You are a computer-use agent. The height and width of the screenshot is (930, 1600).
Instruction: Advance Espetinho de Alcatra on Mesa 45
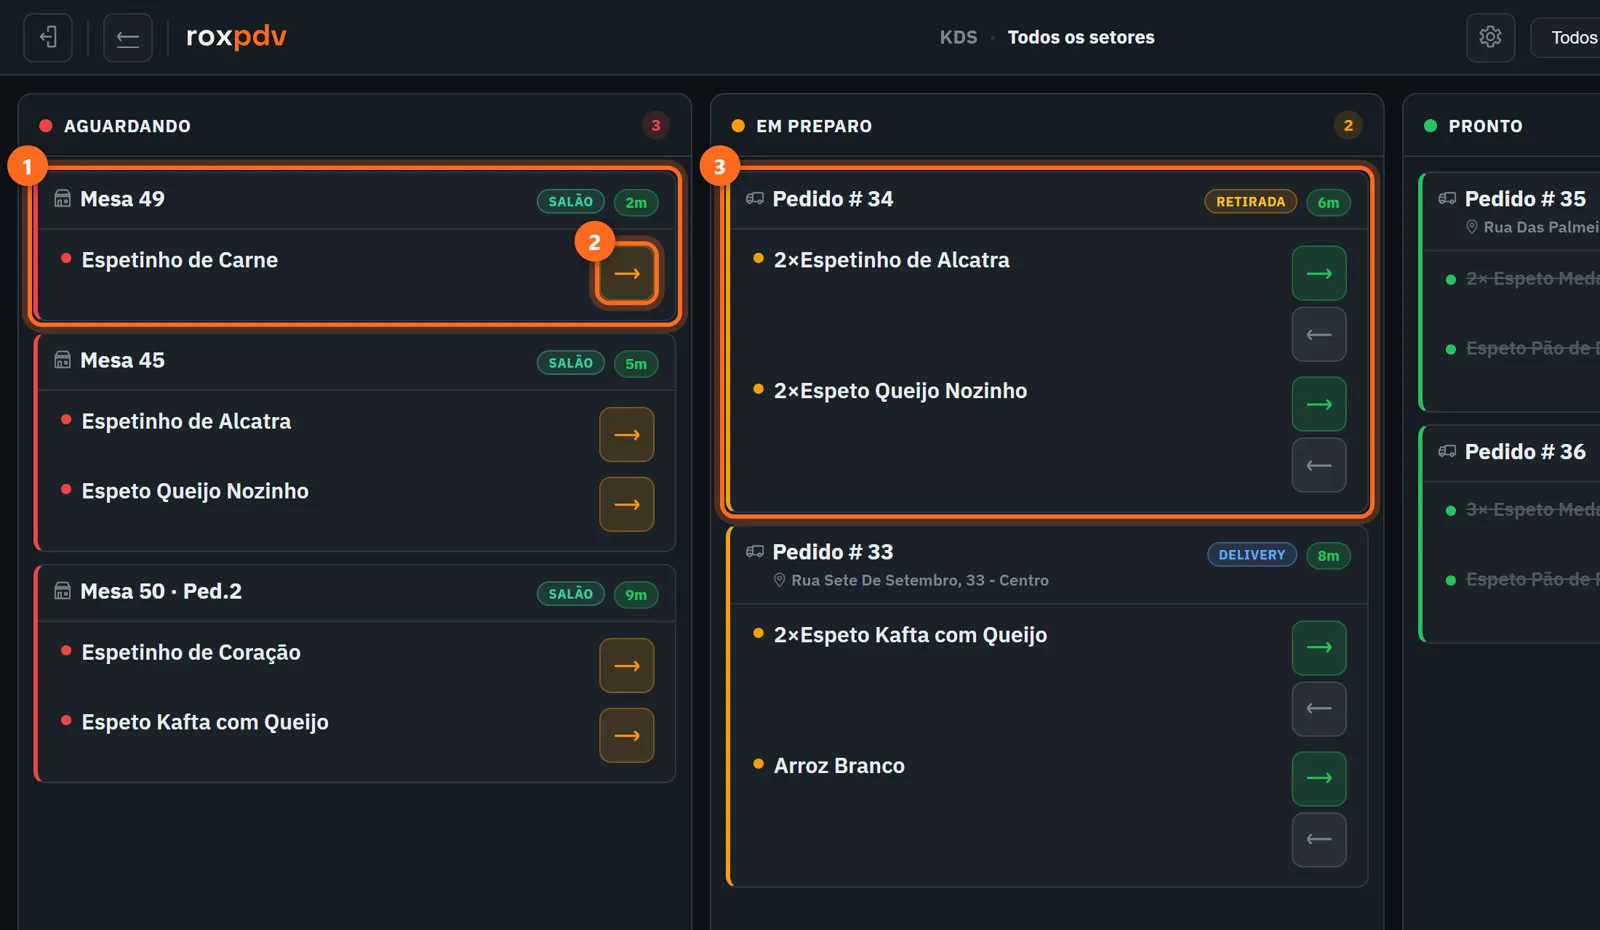627,435
